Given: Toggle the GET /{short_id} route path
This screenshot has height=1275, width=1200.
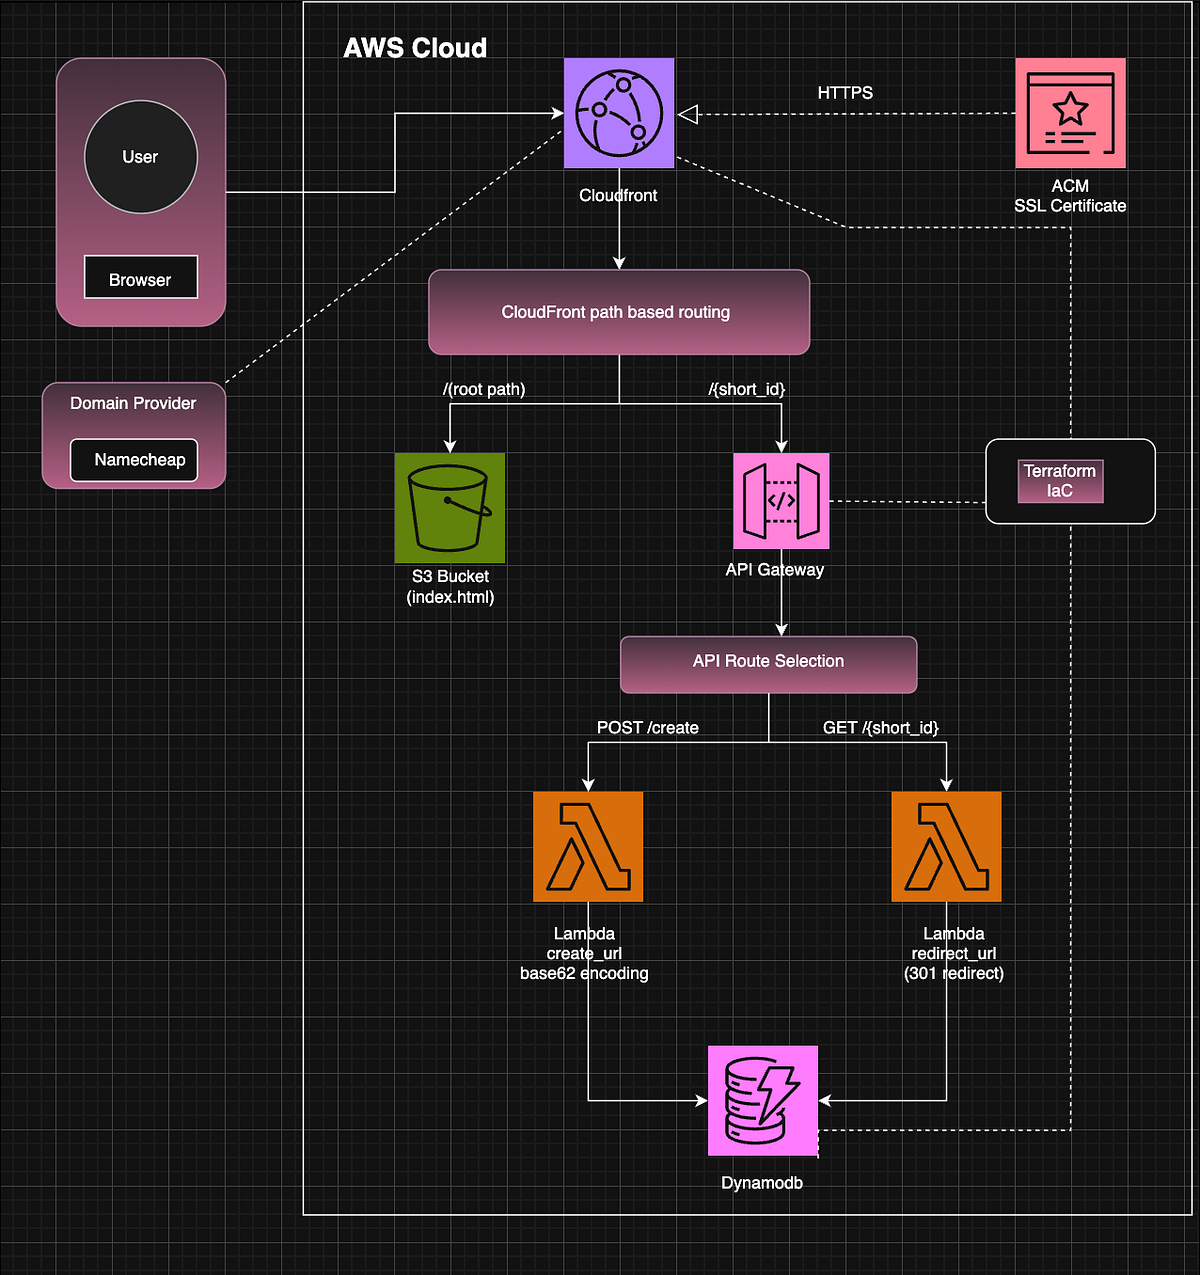Looking at the screenshot, I should [880, 728].
